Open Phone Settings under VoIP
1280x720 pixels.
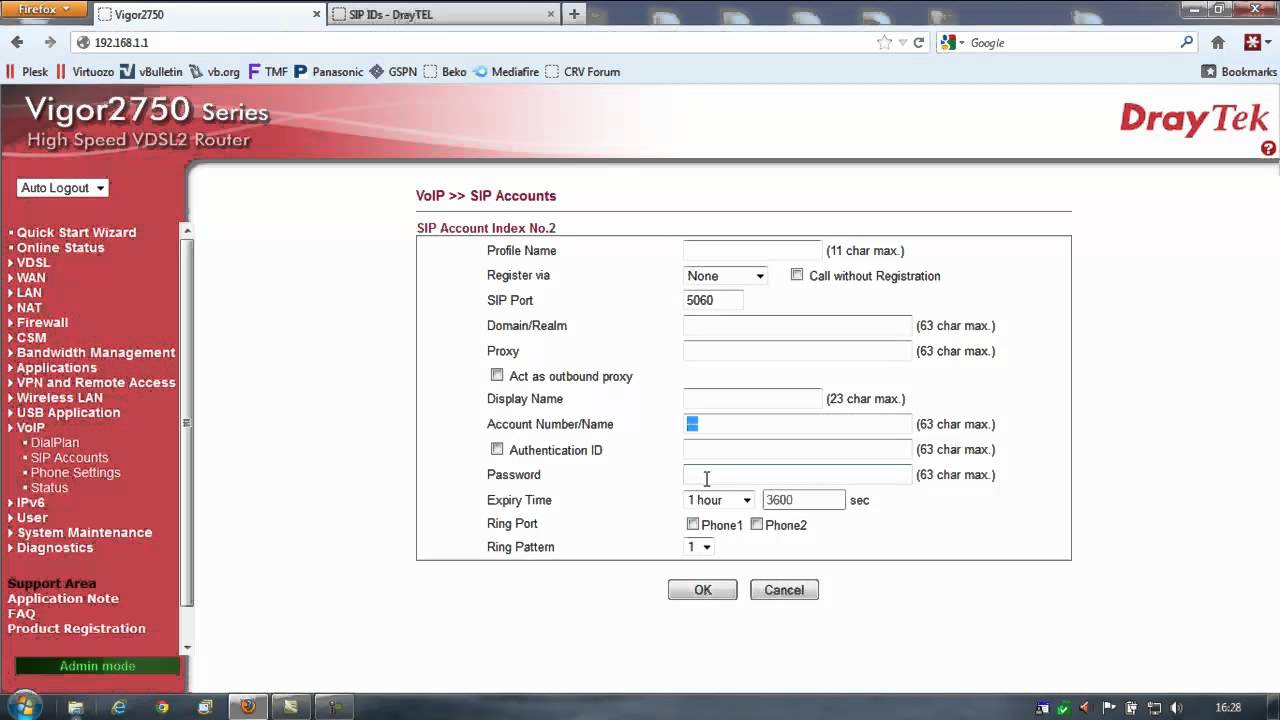[x=75, y=473]
